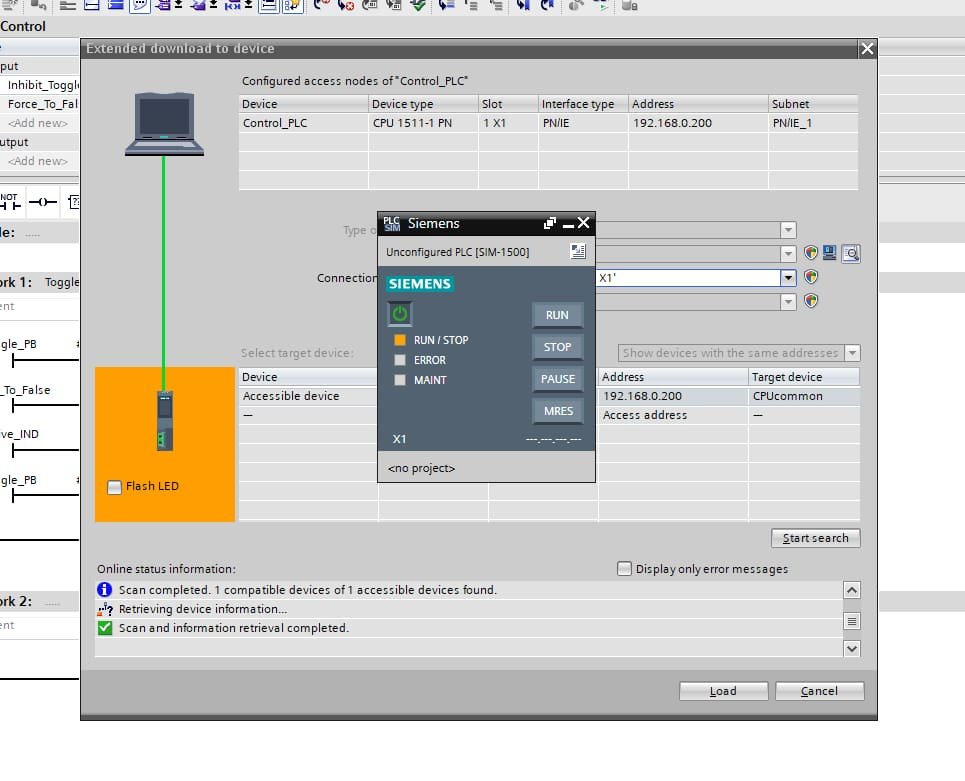Click the switch-to-project-view icon on the PLCSIM panel
965x781 pixels.
click(578, 252)
